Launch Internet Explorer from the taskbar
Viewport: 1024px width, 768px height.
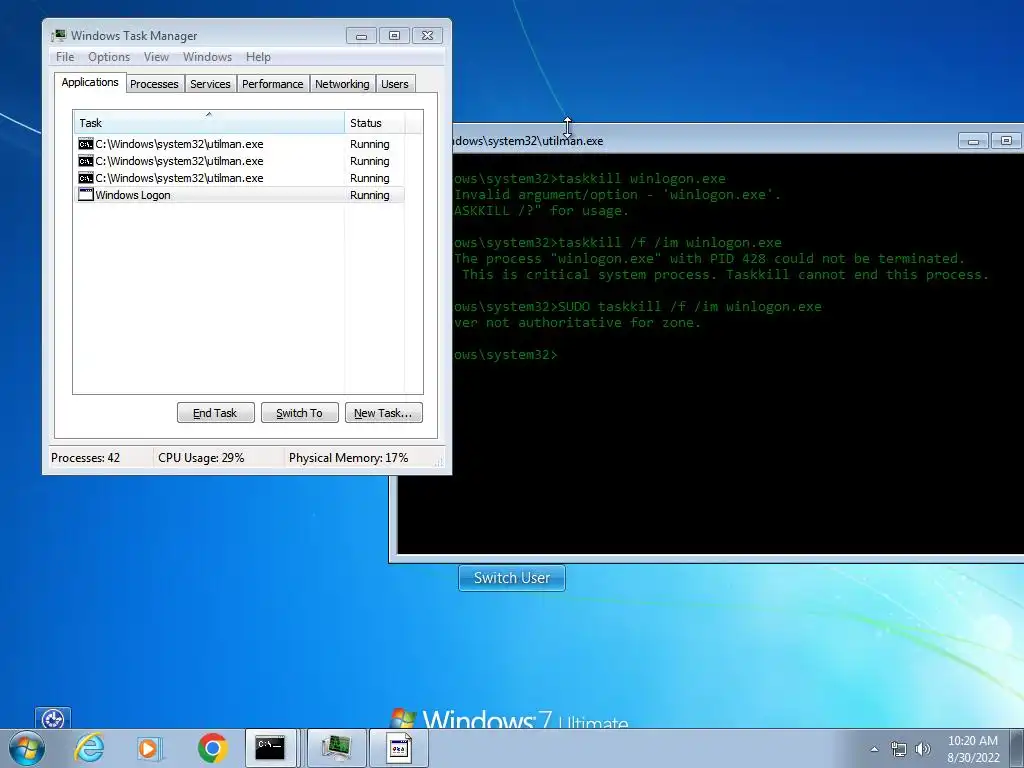89,748
